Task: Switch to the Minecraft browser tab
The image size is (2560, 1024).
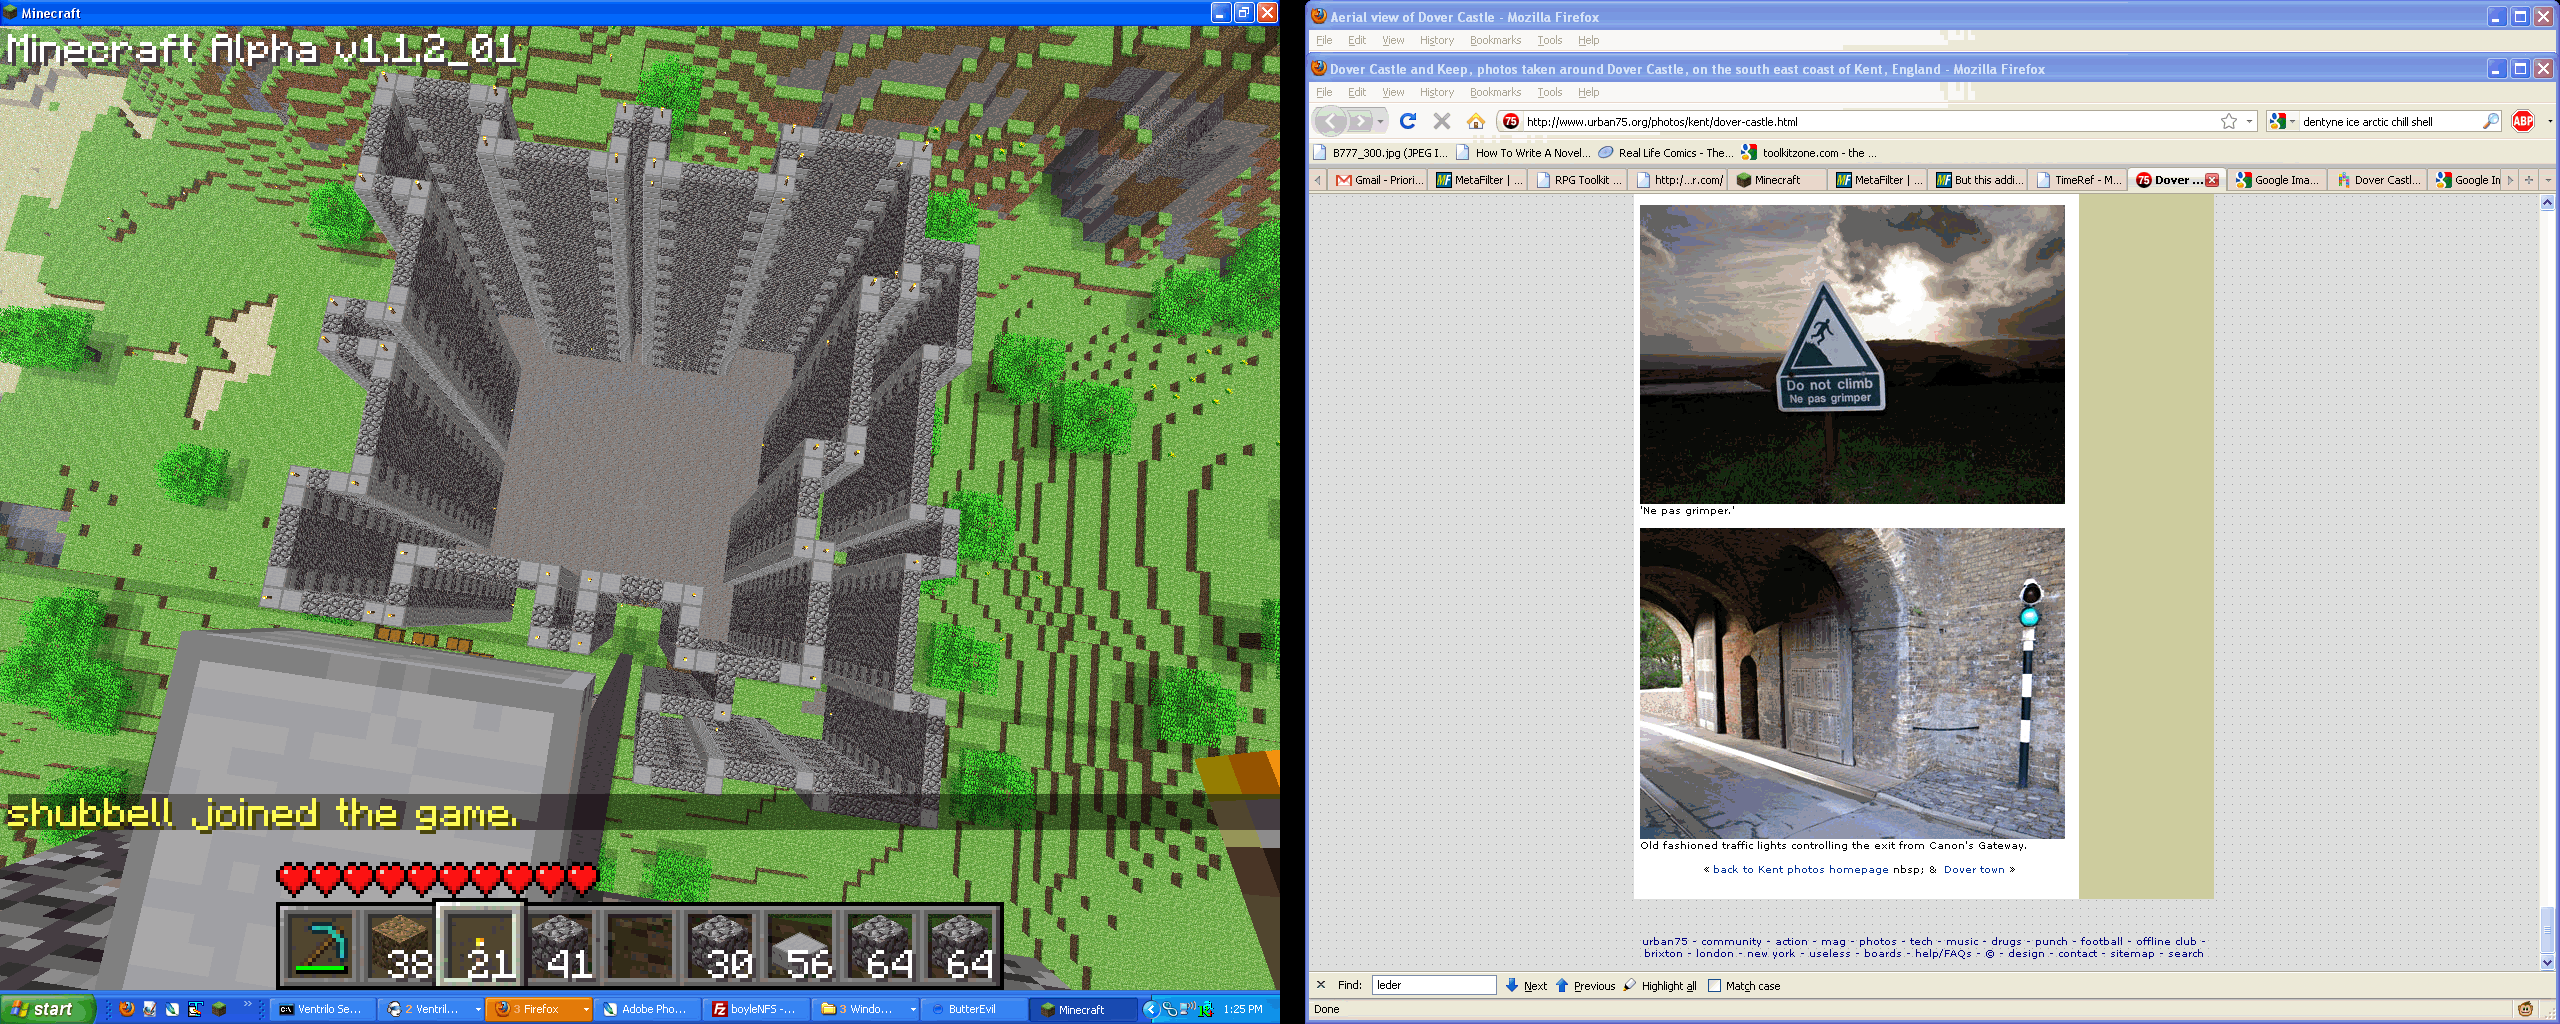Action: [x=1778, y=180]
